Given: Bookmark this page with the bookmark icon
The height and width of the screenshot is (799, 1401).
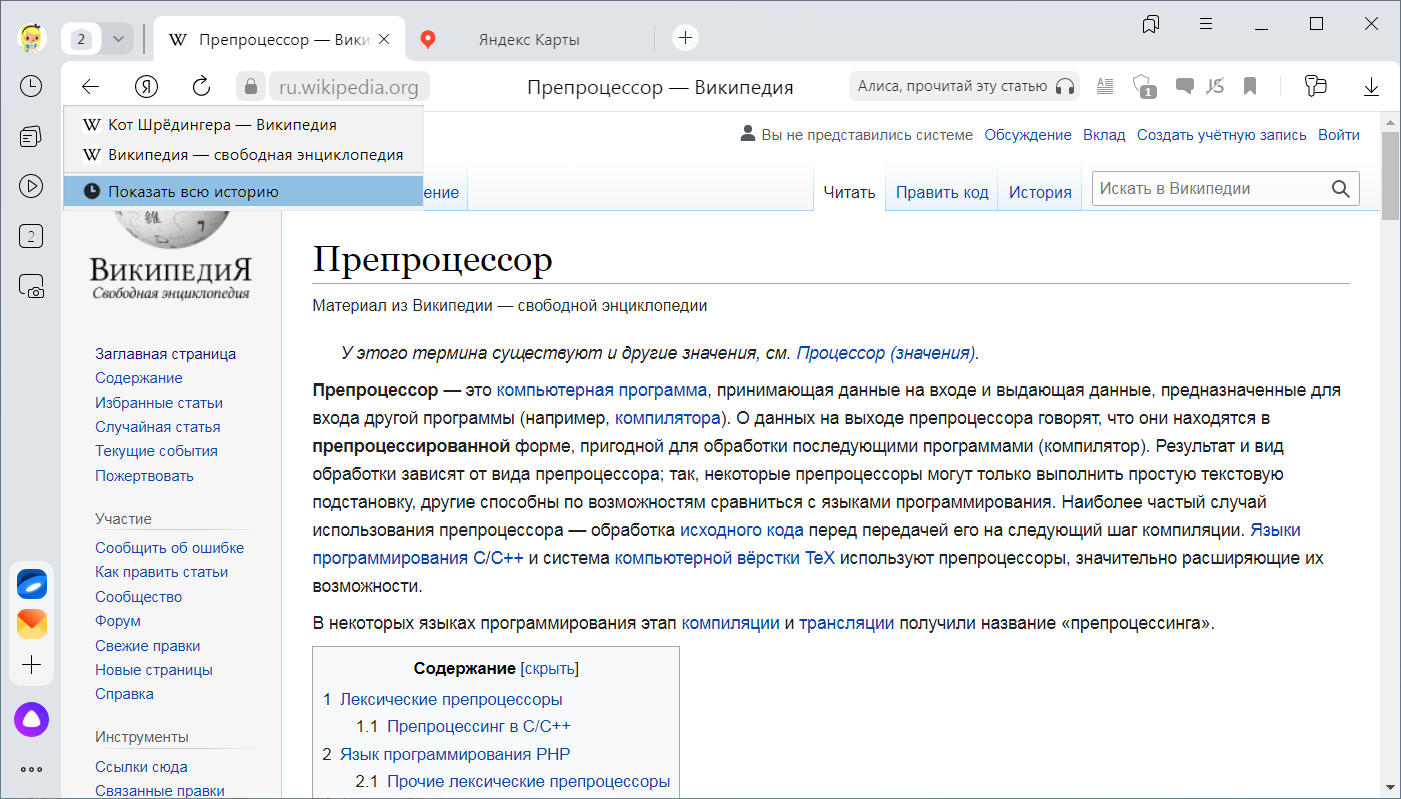Looking at the screenshot, I should click(x=1250, y=86).
